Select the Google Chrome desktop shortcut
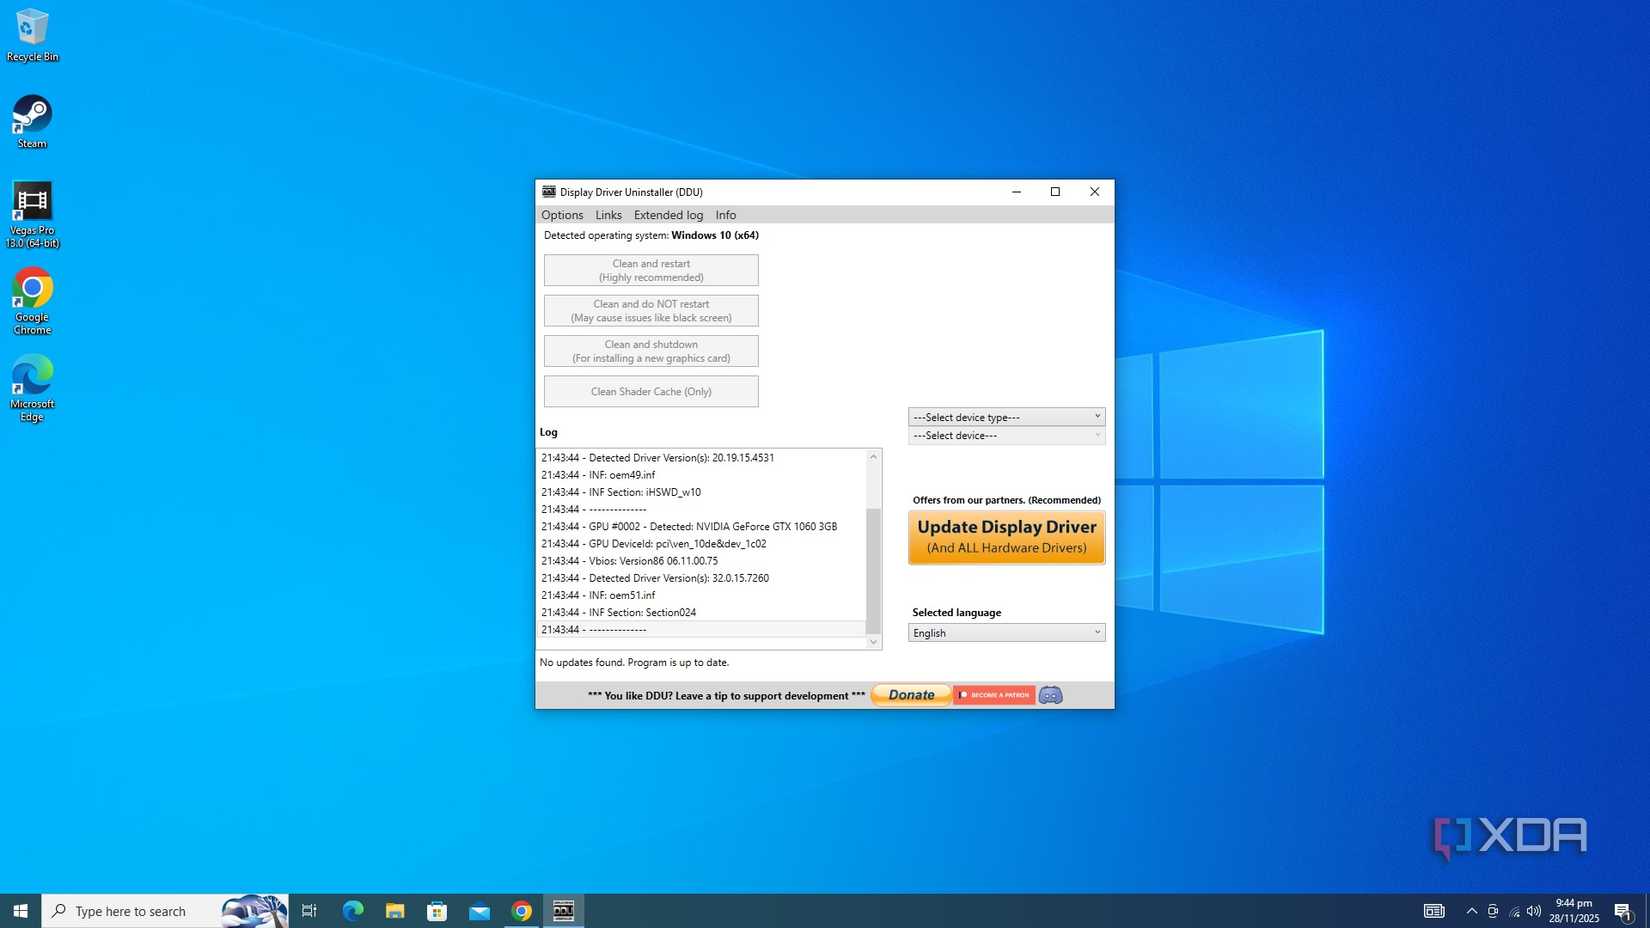The height and width of the screenshot is (928, 1650). click(x=32, y=301)
